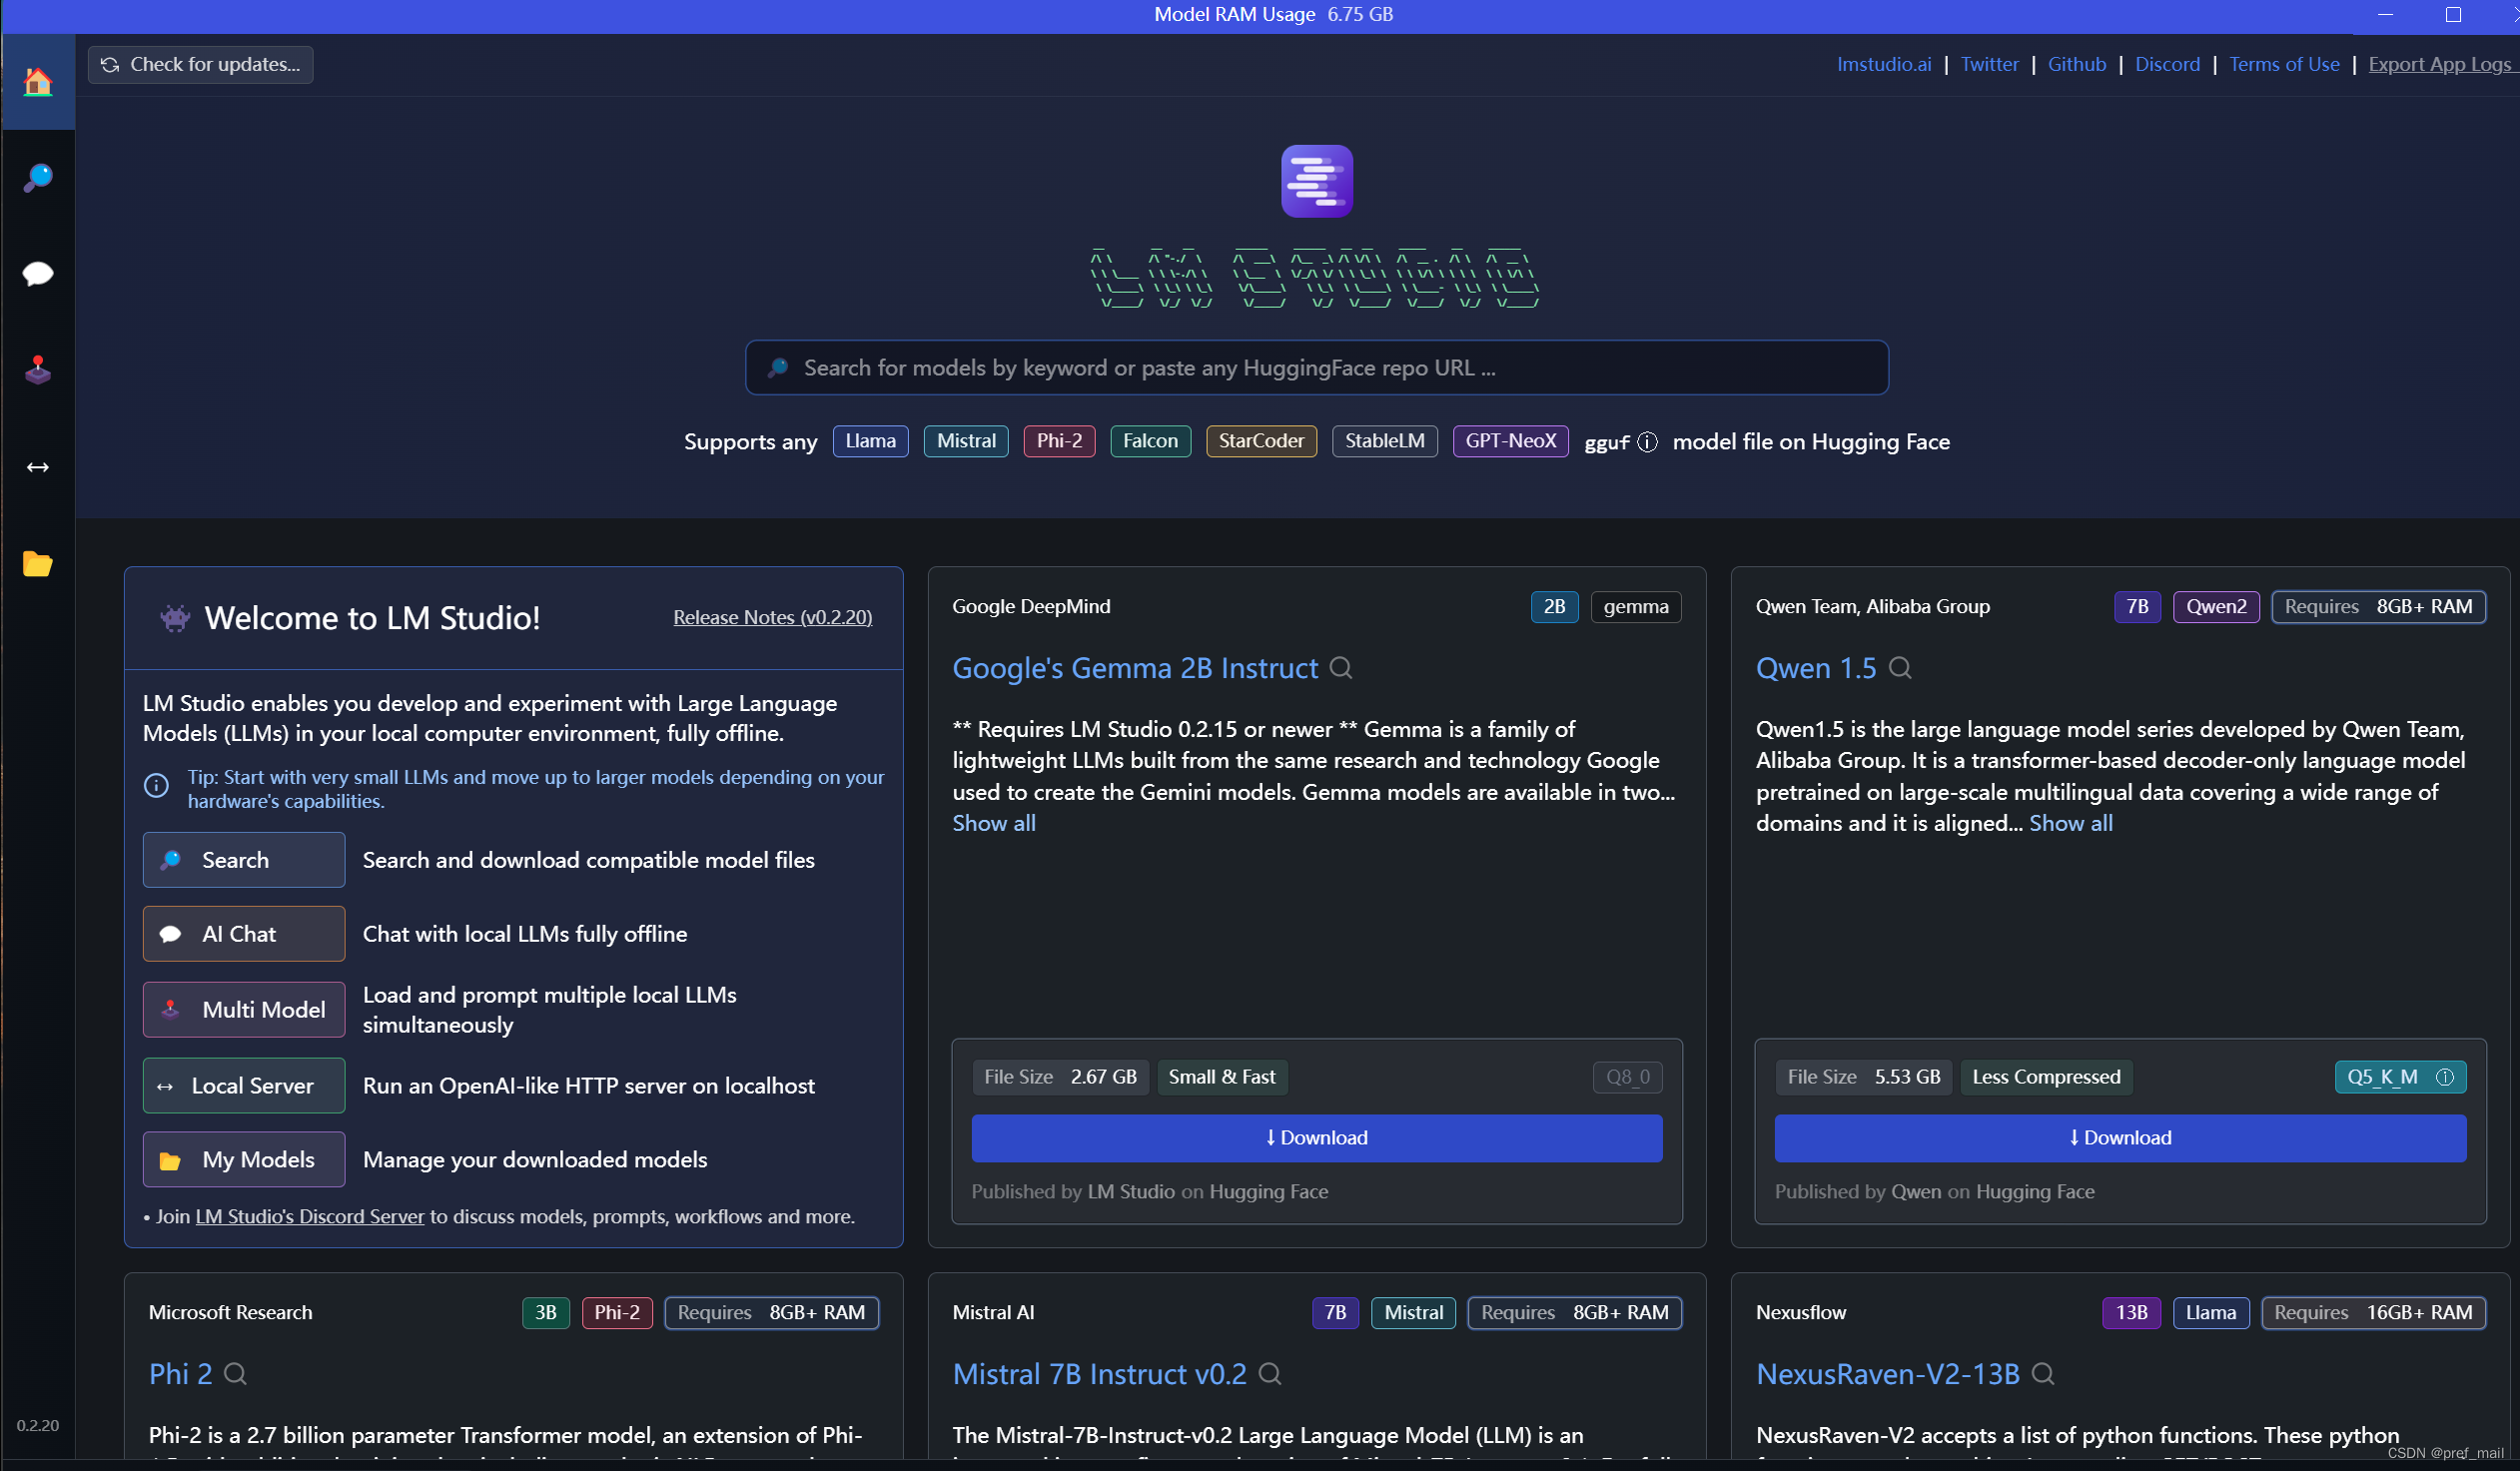Click the Phi-2 tag in header
Image resolution: width=2520 pixels, height=1471 pixels.
click(x=1059, y=441)
